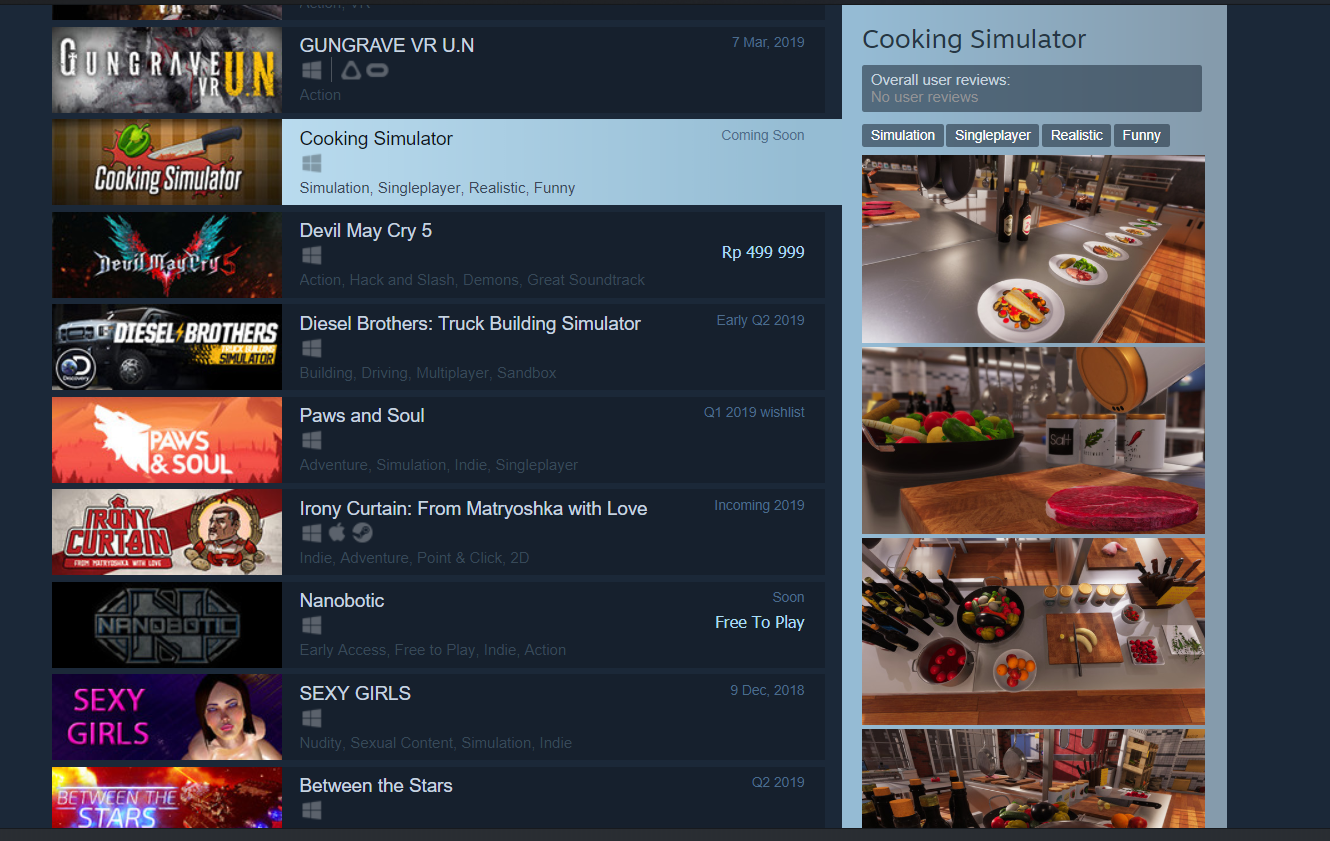
Task: Pick the Funny tag button
Action: coord(1141,135)
